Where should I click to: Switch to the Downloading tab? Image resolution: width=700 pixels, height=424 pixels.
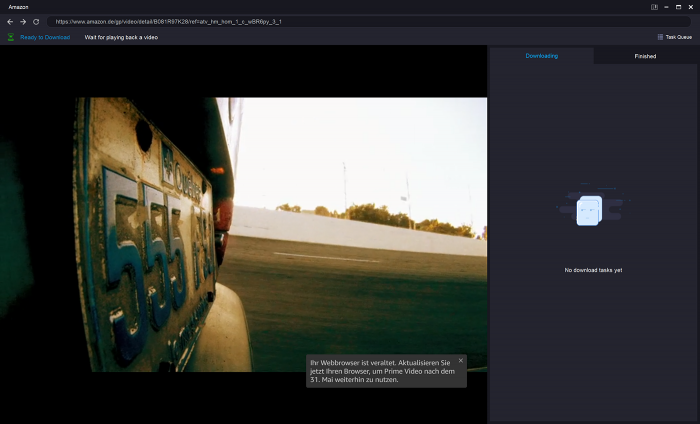coord(542,56)
